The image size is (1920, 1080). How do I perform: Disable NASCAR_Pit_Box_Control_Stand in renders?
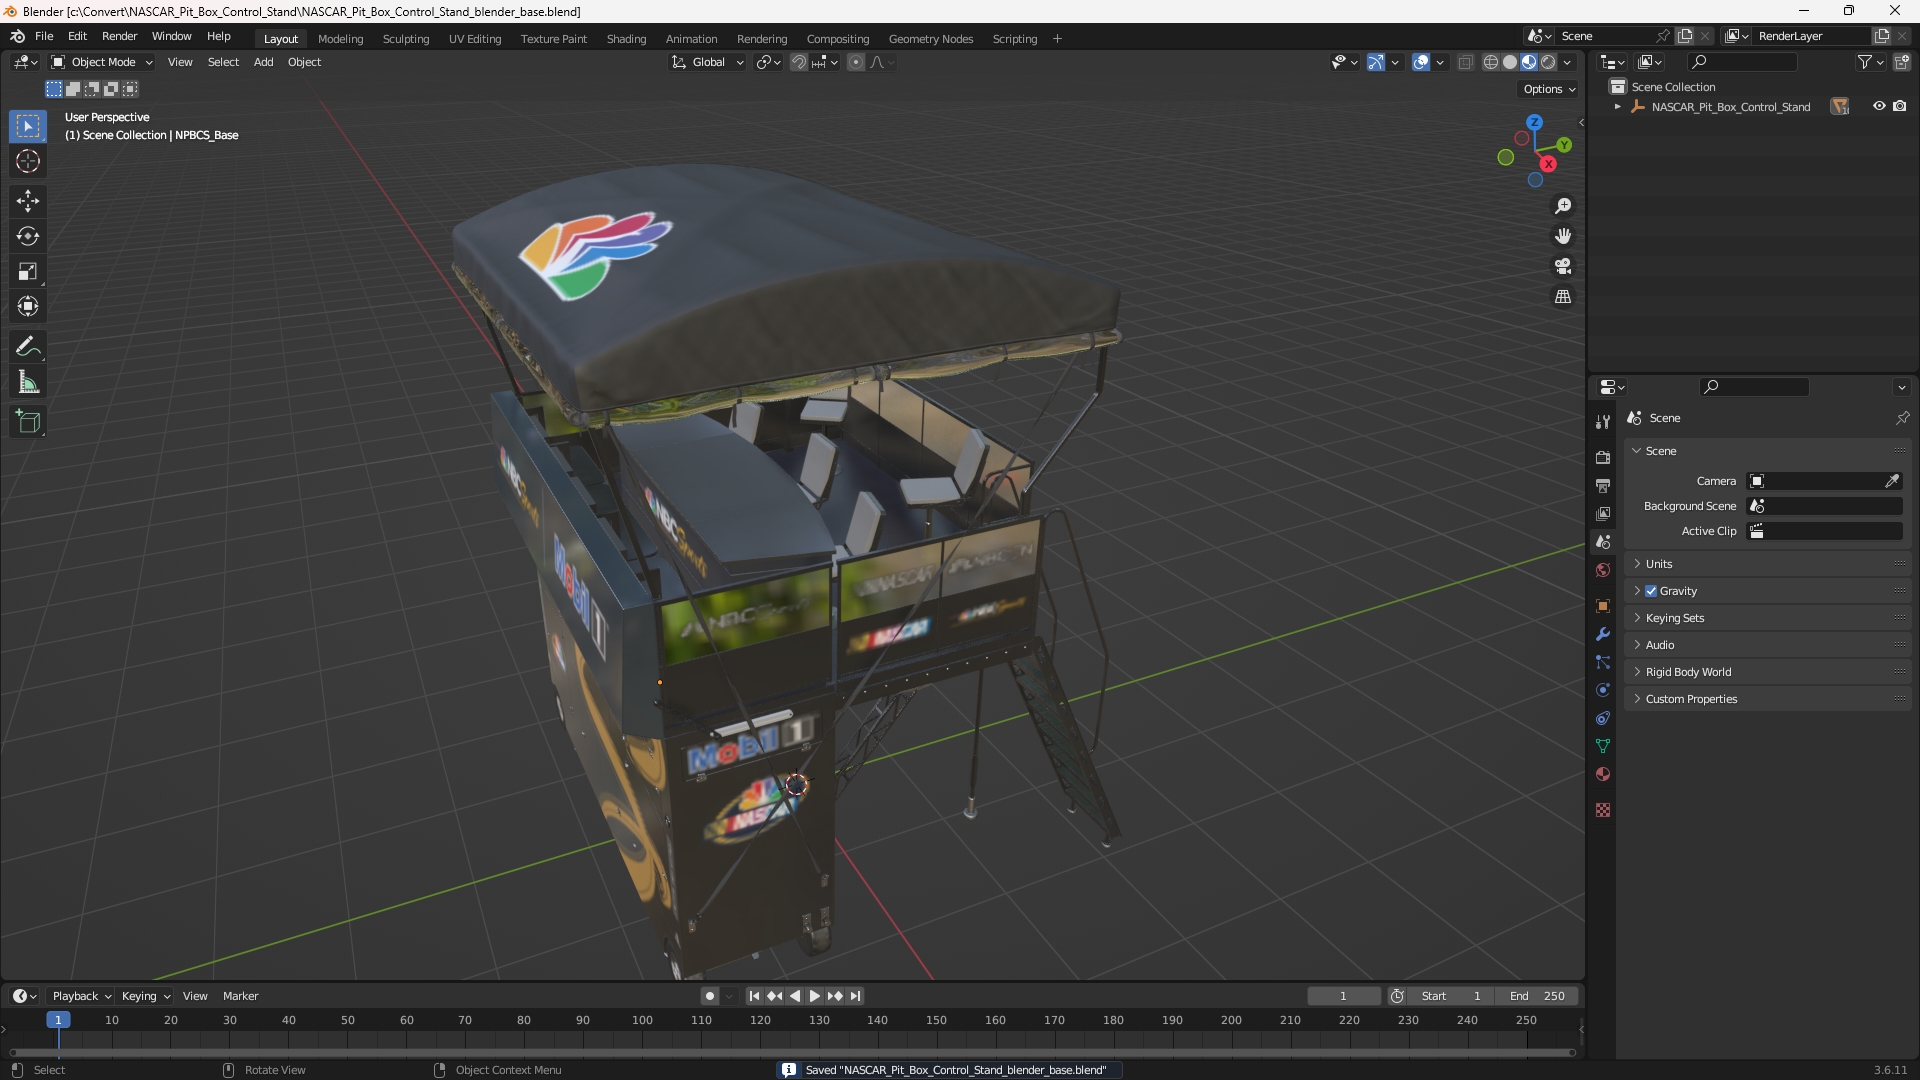point(1900,106)
